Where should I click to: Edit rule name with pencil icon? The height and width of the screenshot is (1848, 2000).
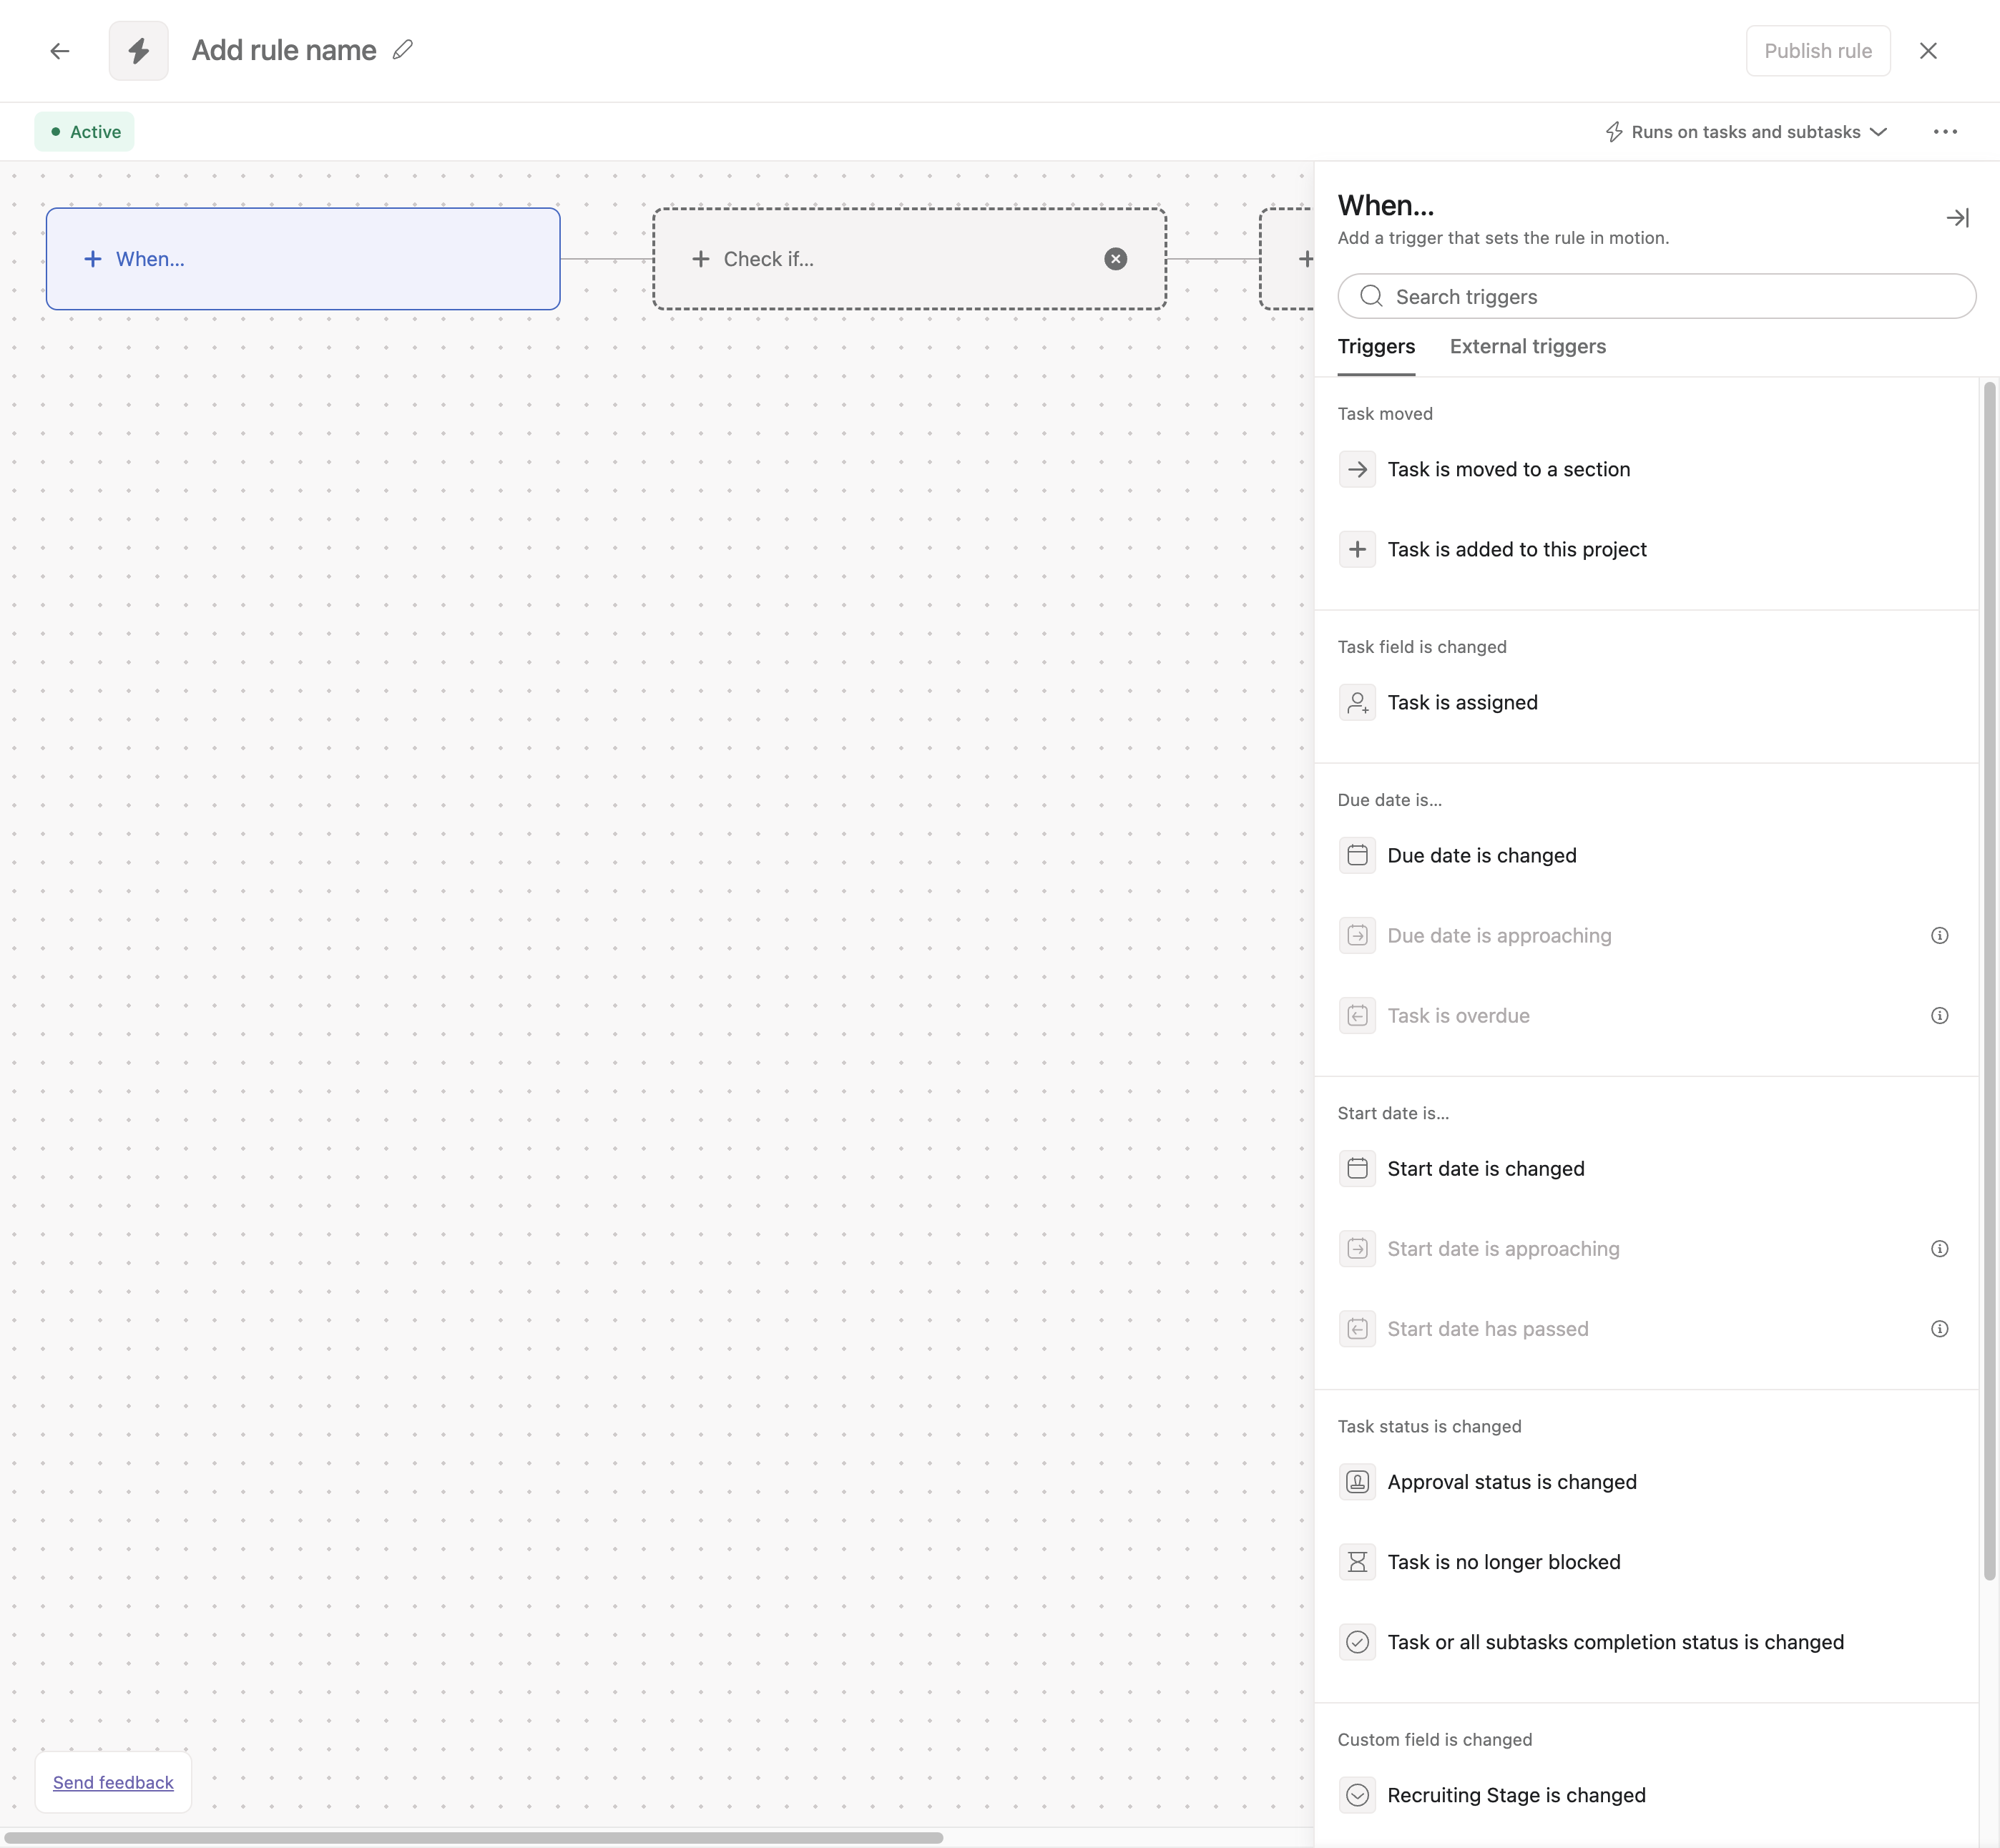click(x=403, y=50)
